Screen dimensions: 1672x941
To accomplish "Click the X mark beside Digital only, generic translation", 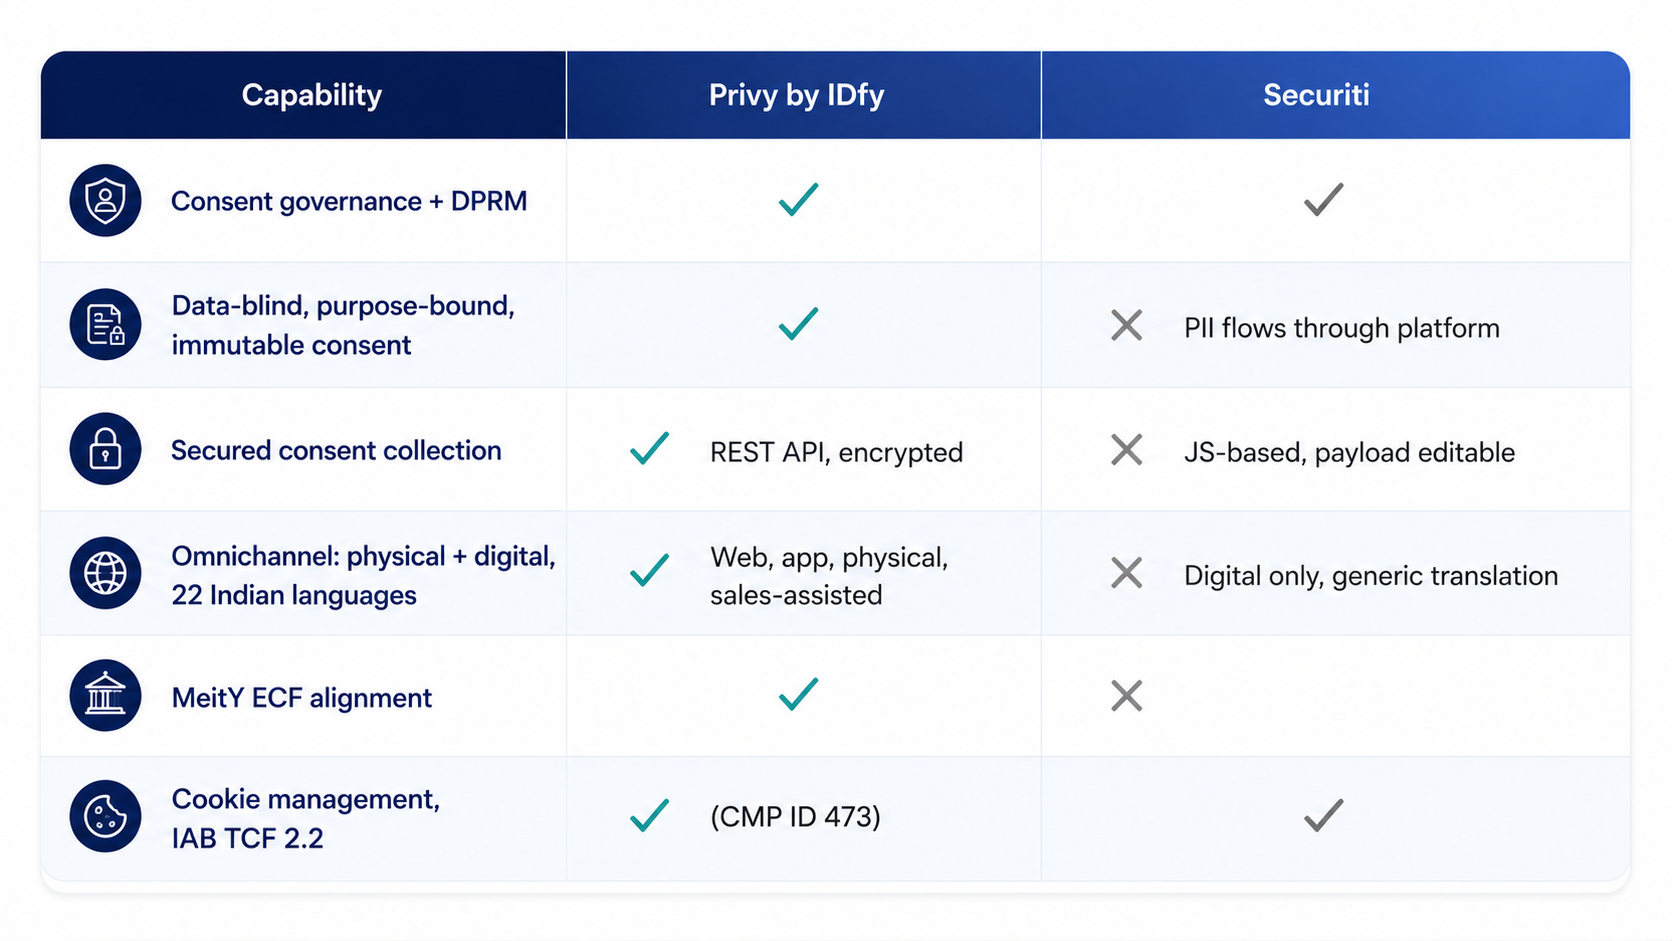I will [x=1127, y=573].
